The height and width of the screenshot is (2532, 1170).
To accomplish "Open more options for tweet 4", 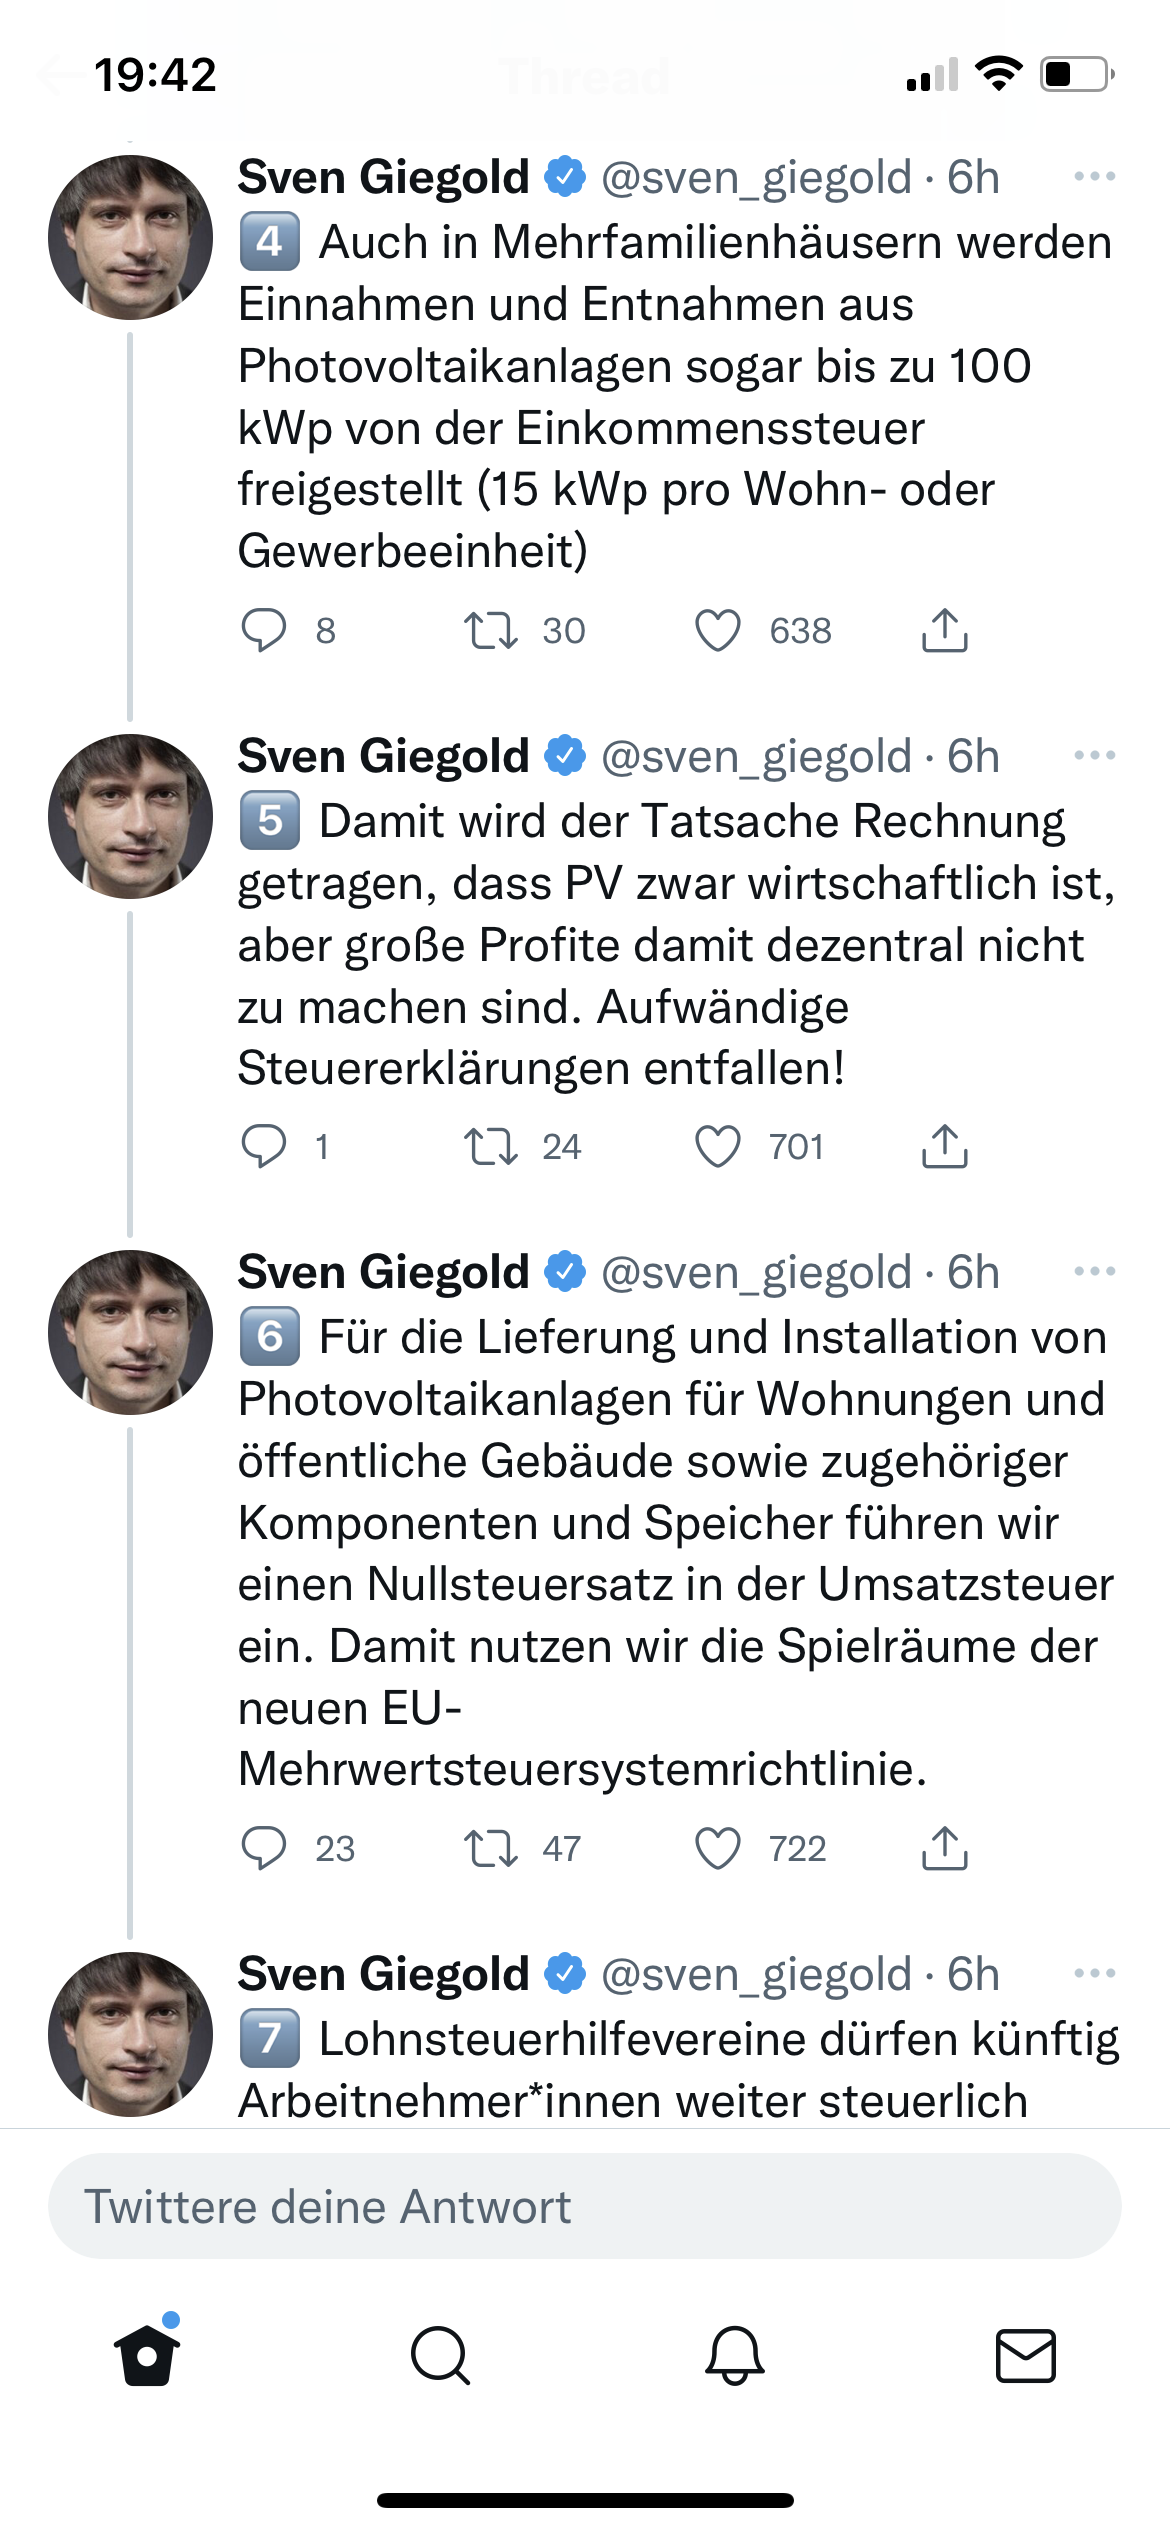I will click(1094, 177).
